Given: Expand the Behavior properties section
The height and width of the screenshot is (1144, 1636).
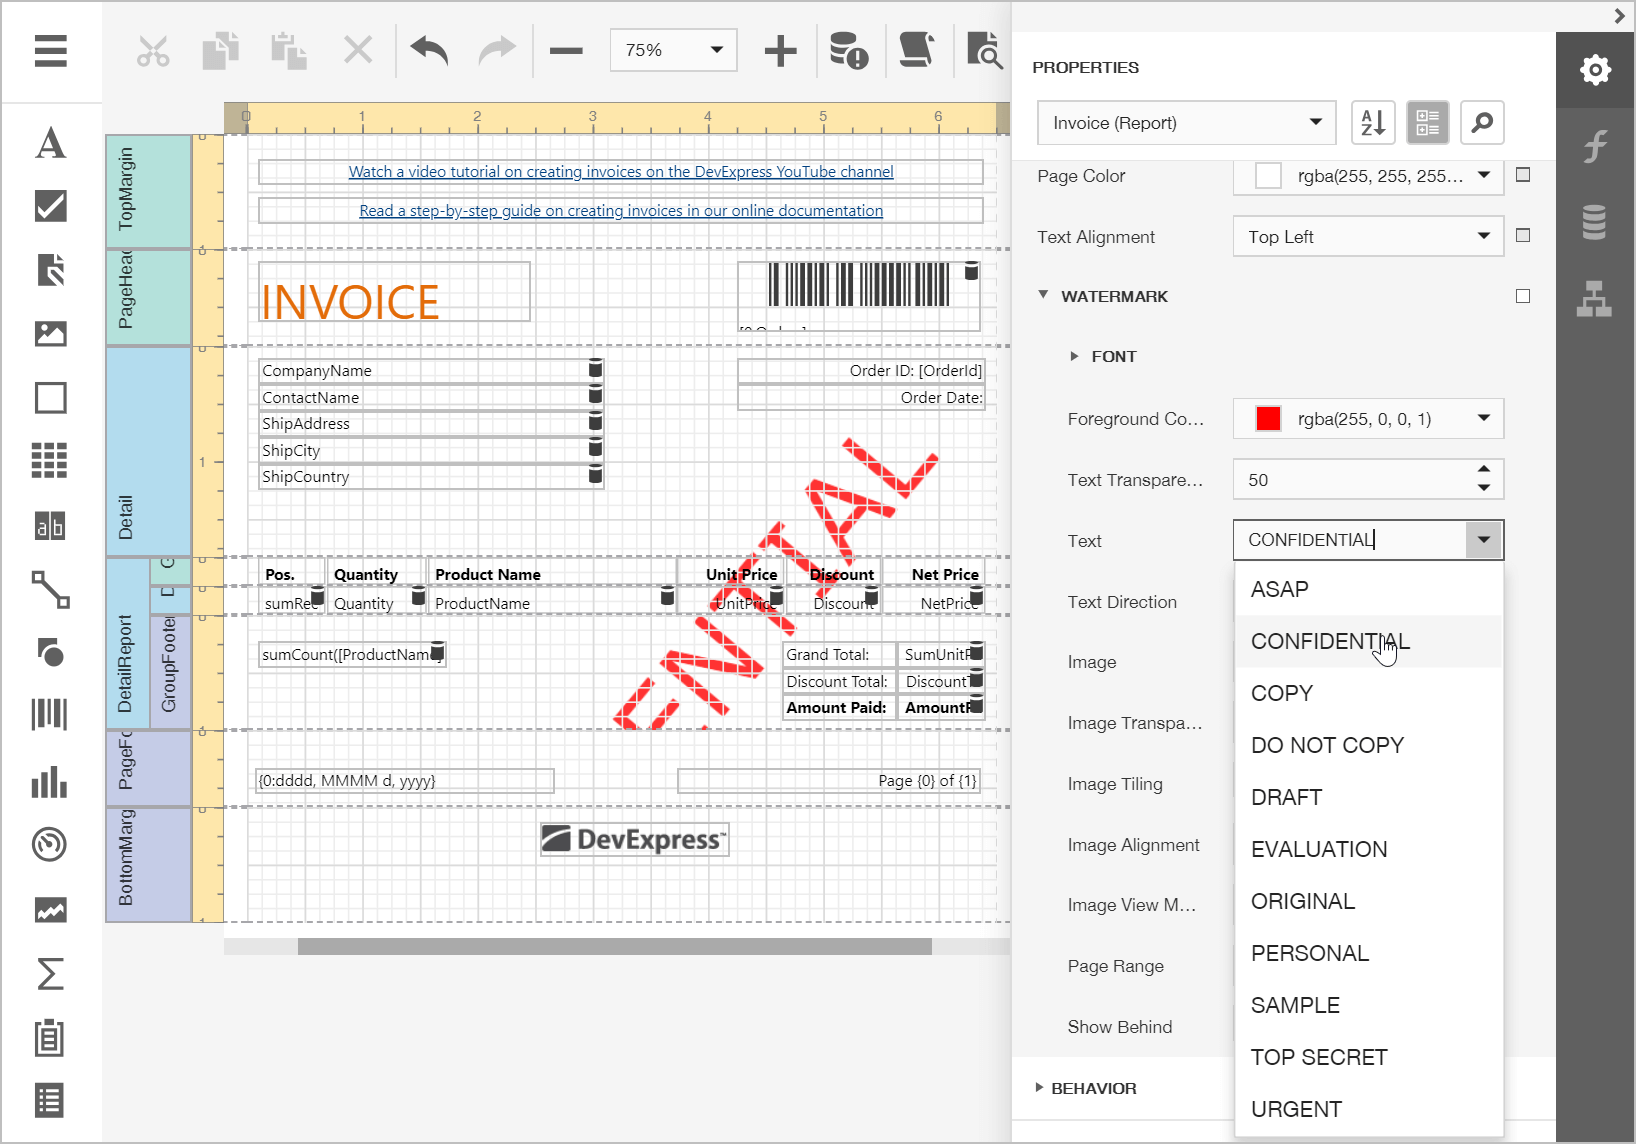Looking at the screenshot, I should (1040, 1088).
